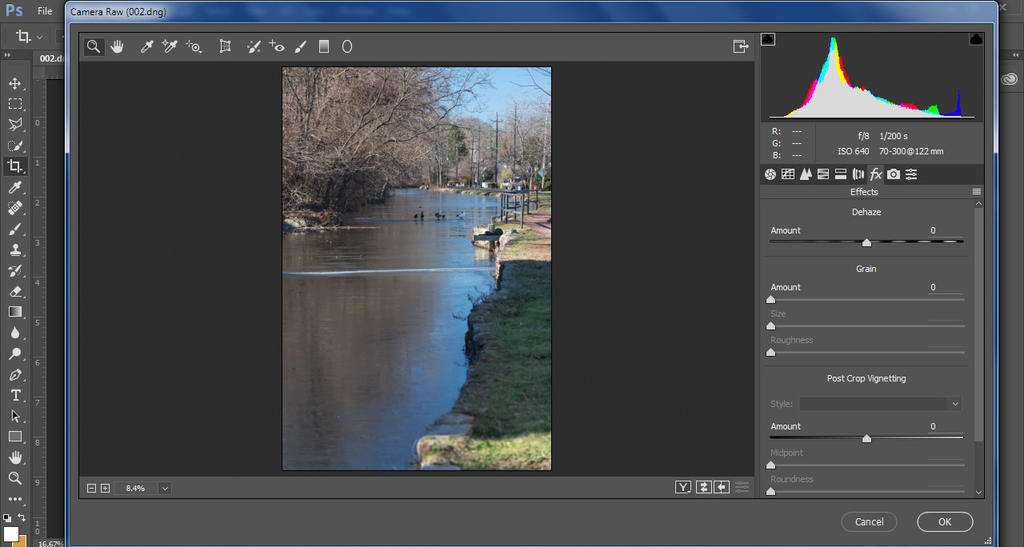Open the Post Crop Vignetting Style dropdown
Image resolution: width=1024 pixels, height=547 pixels.
pos(880,404)
